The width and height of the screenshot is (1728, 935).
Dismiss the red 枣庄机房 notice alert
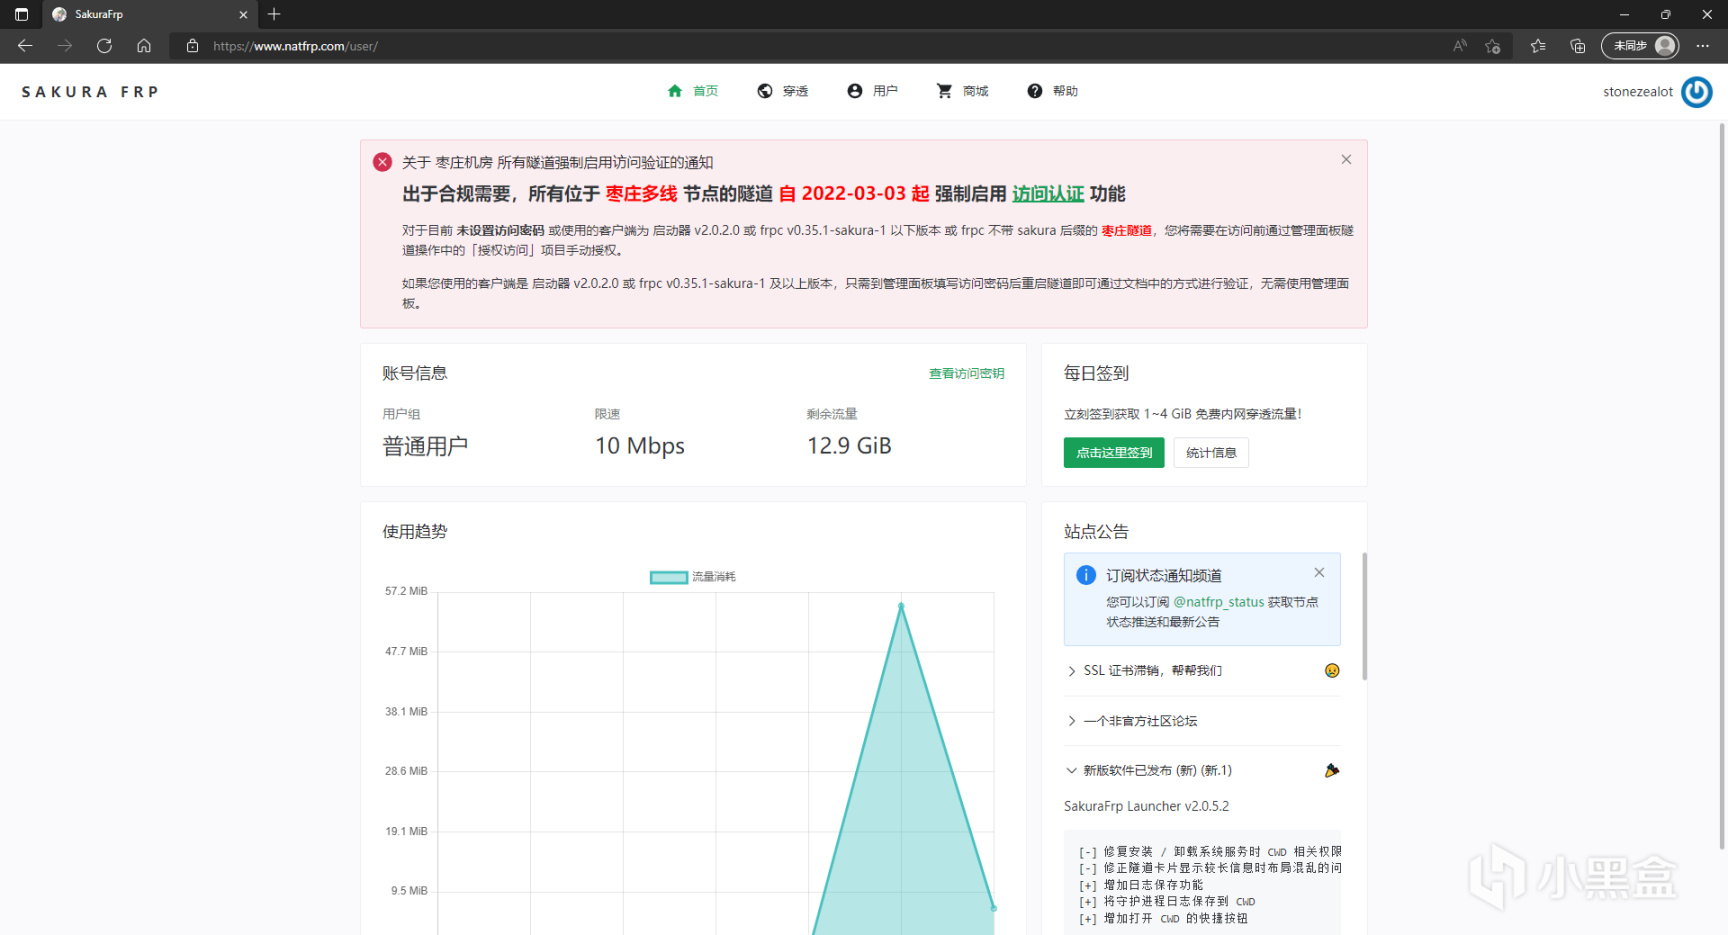(x=1346, y=160)
